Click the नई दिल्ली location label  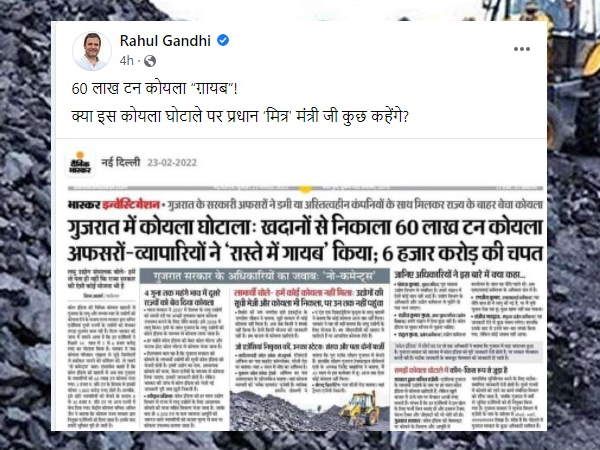[121, 162]
